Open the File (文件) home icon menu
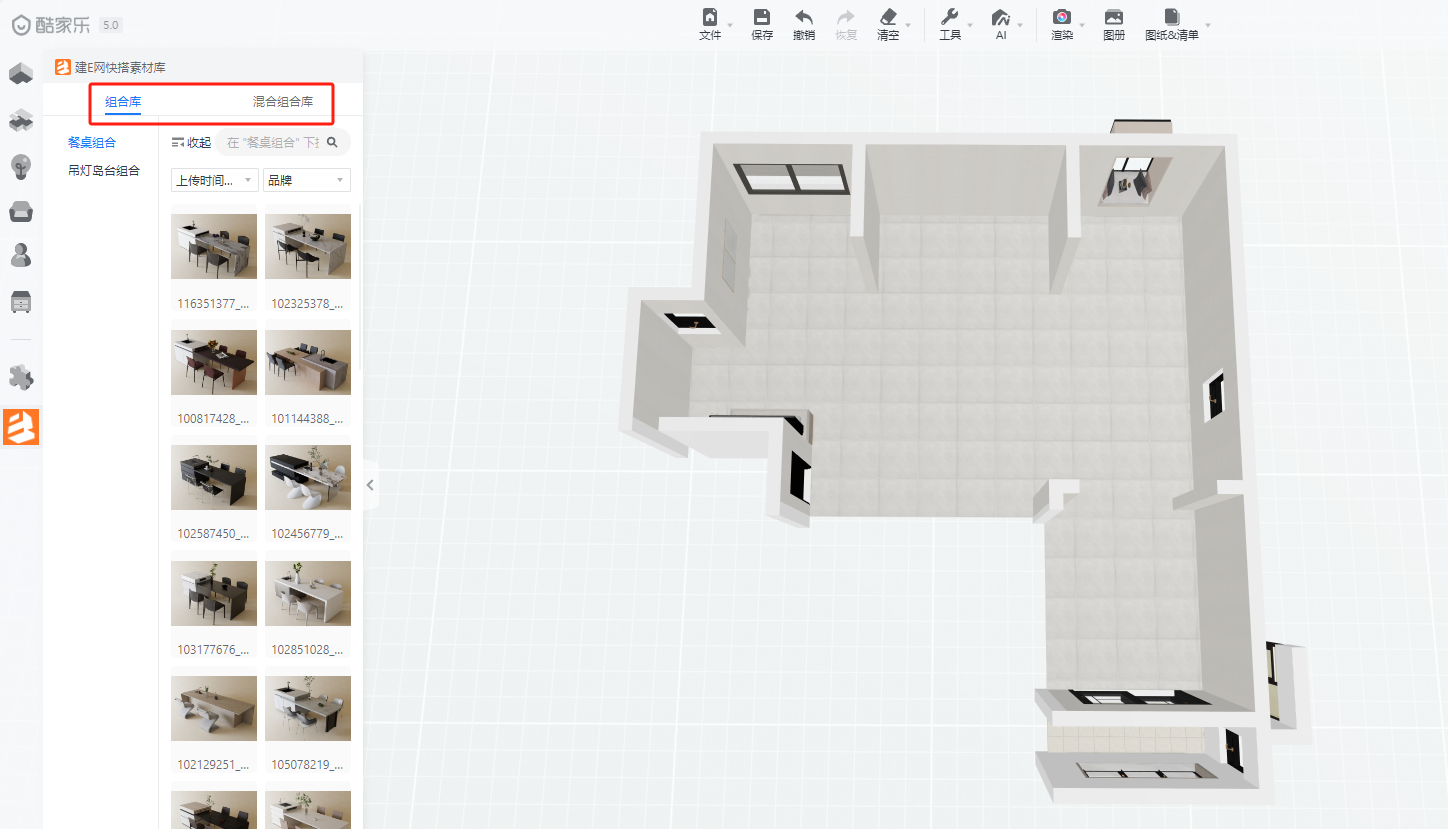 710,18
